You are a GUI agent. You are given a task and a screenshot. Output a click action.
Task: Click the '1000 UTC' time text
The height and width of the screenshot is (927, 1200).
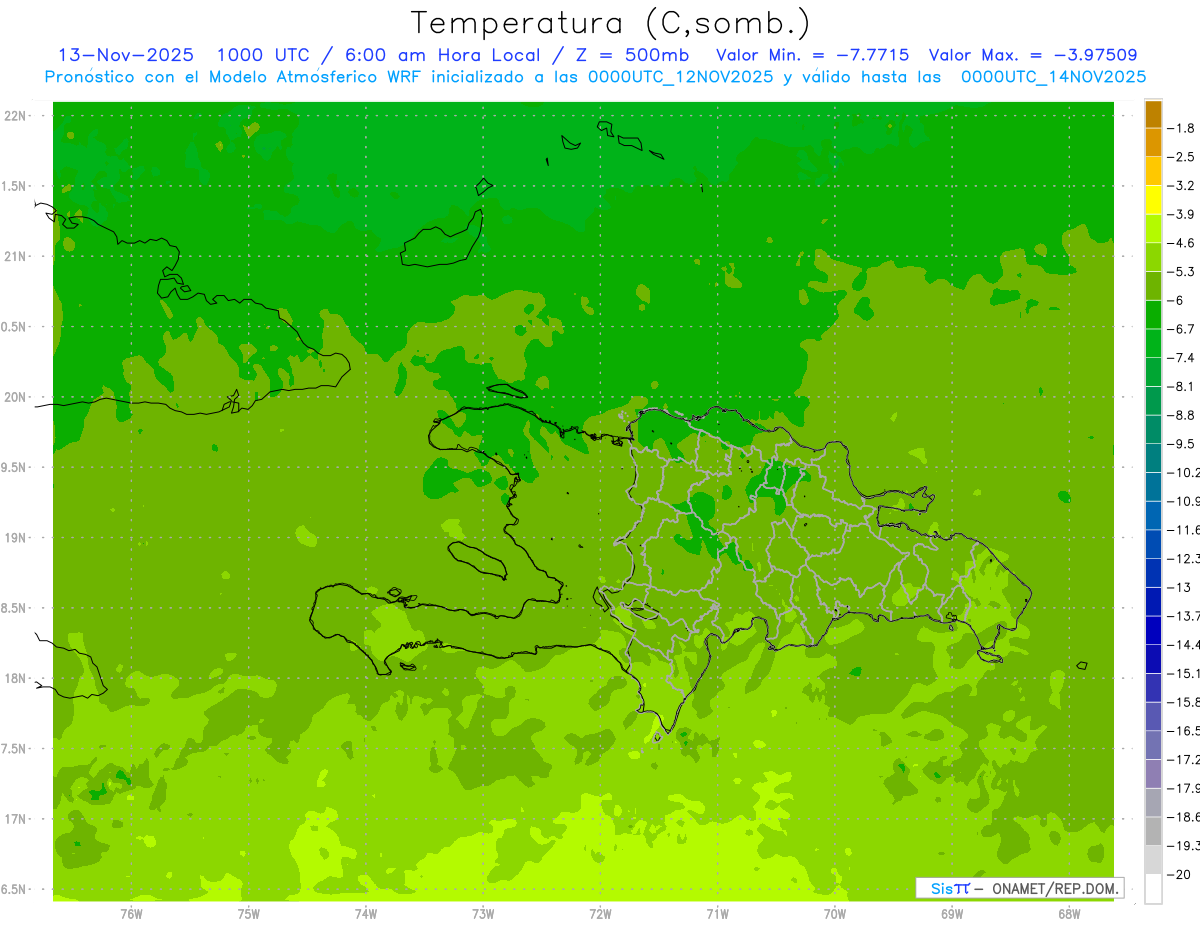tap(262, 55)
